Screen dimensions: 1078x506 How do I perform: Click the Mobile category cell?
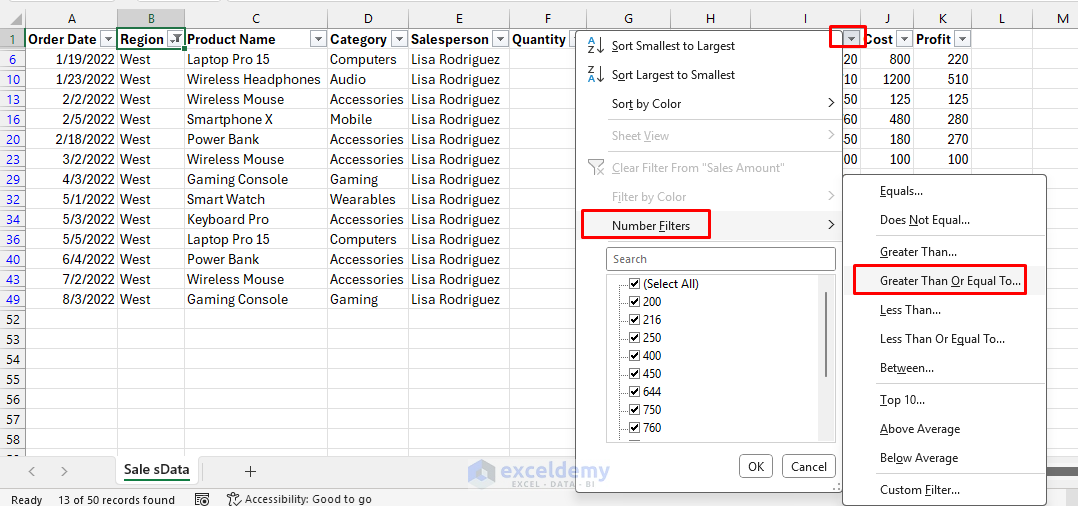coord(368,119)
